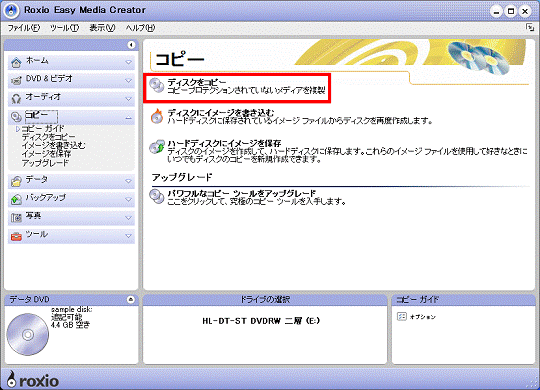
Task: Collapse the データ DVD panel arrow button
Action: [131, 299]
